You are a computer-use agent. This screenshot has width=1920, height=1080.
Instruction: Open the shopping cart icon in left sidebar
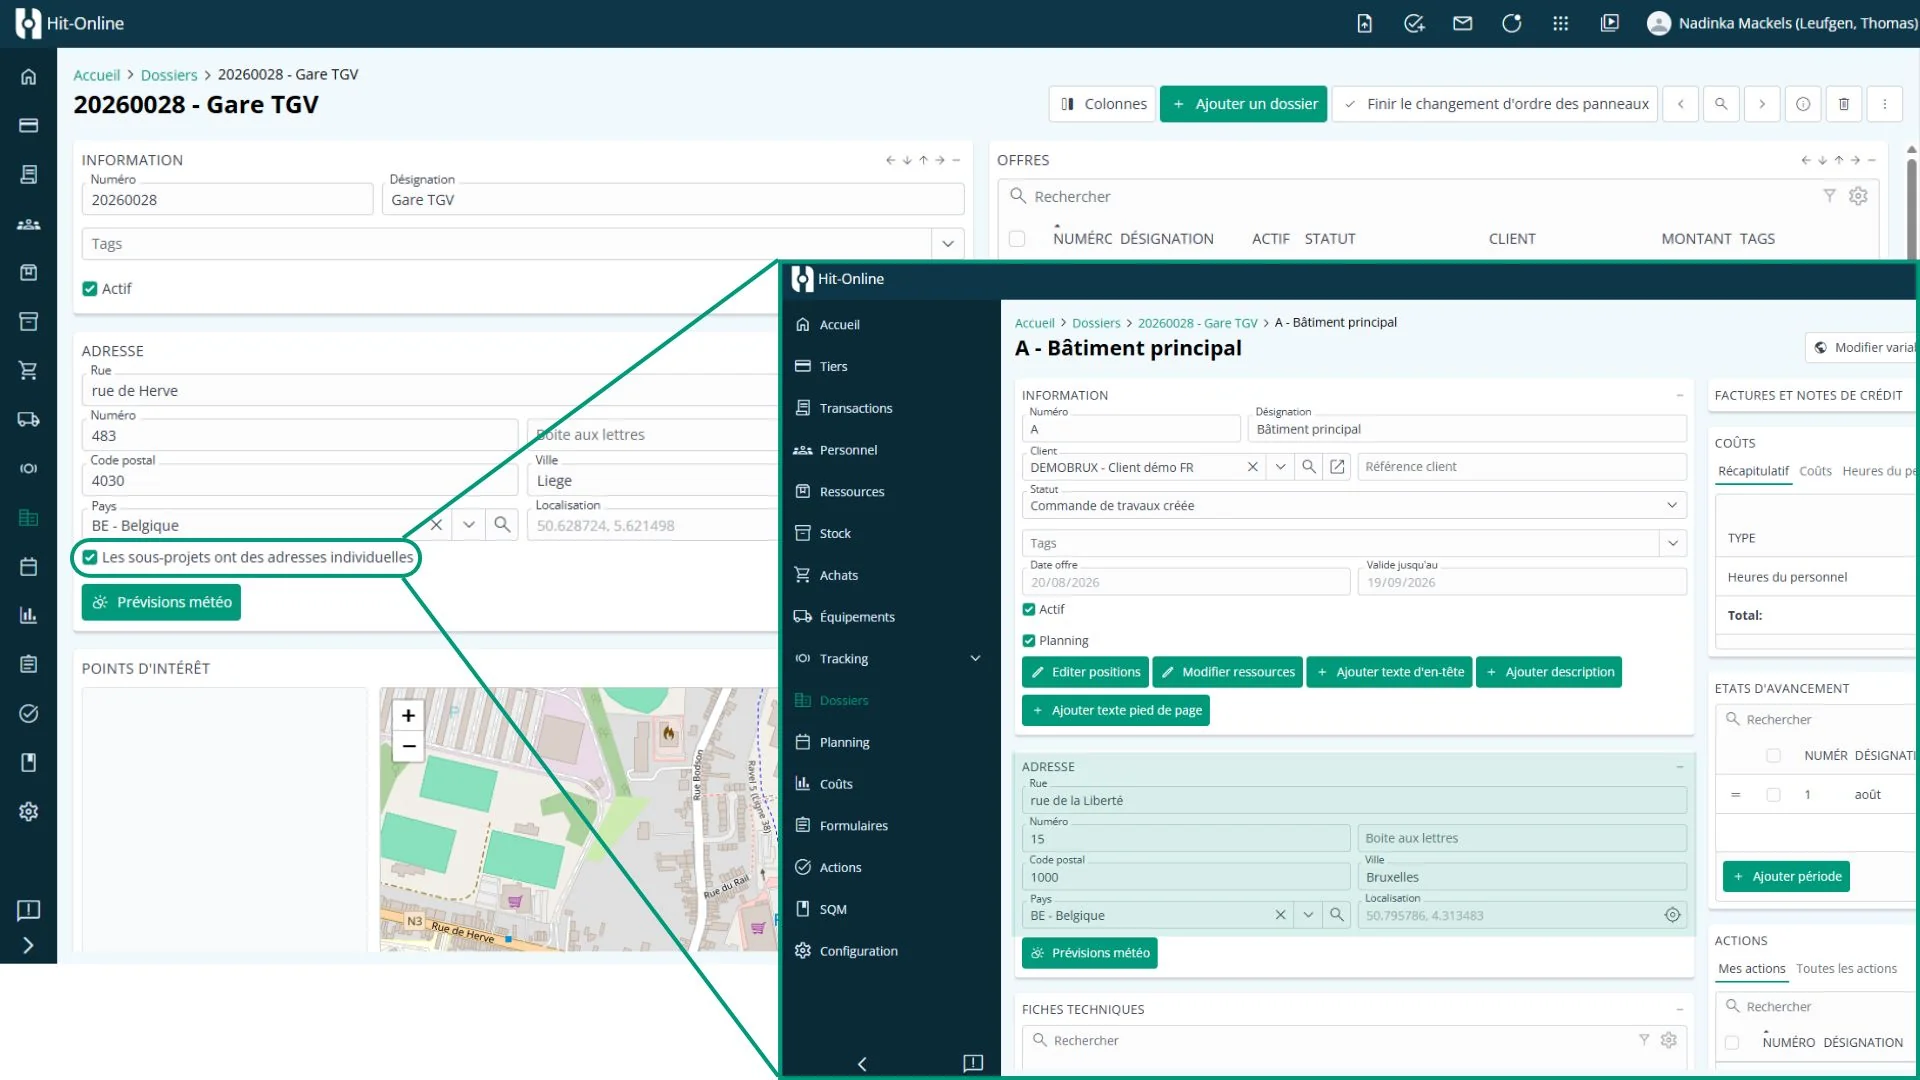(x=28, y=370)
